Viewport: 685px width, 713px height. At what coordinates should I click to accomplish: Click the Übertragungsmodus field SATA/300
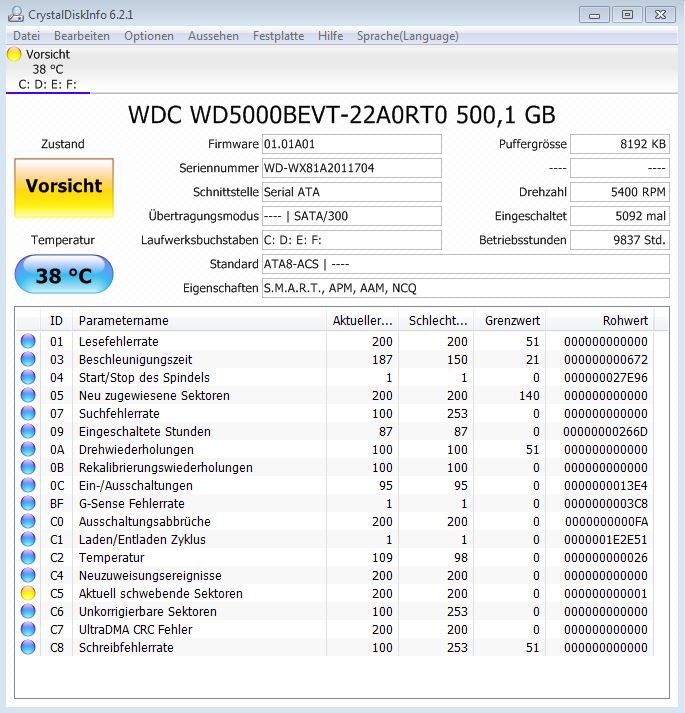click(x=352, y=216)
